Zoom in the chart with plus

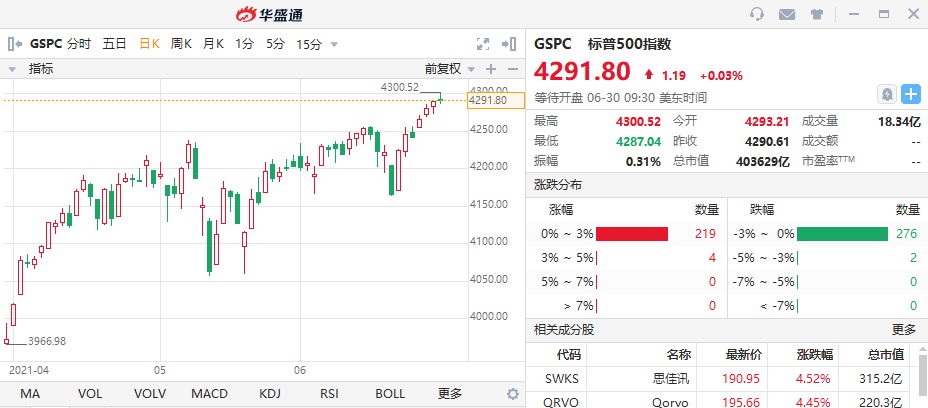pos(491,69)
